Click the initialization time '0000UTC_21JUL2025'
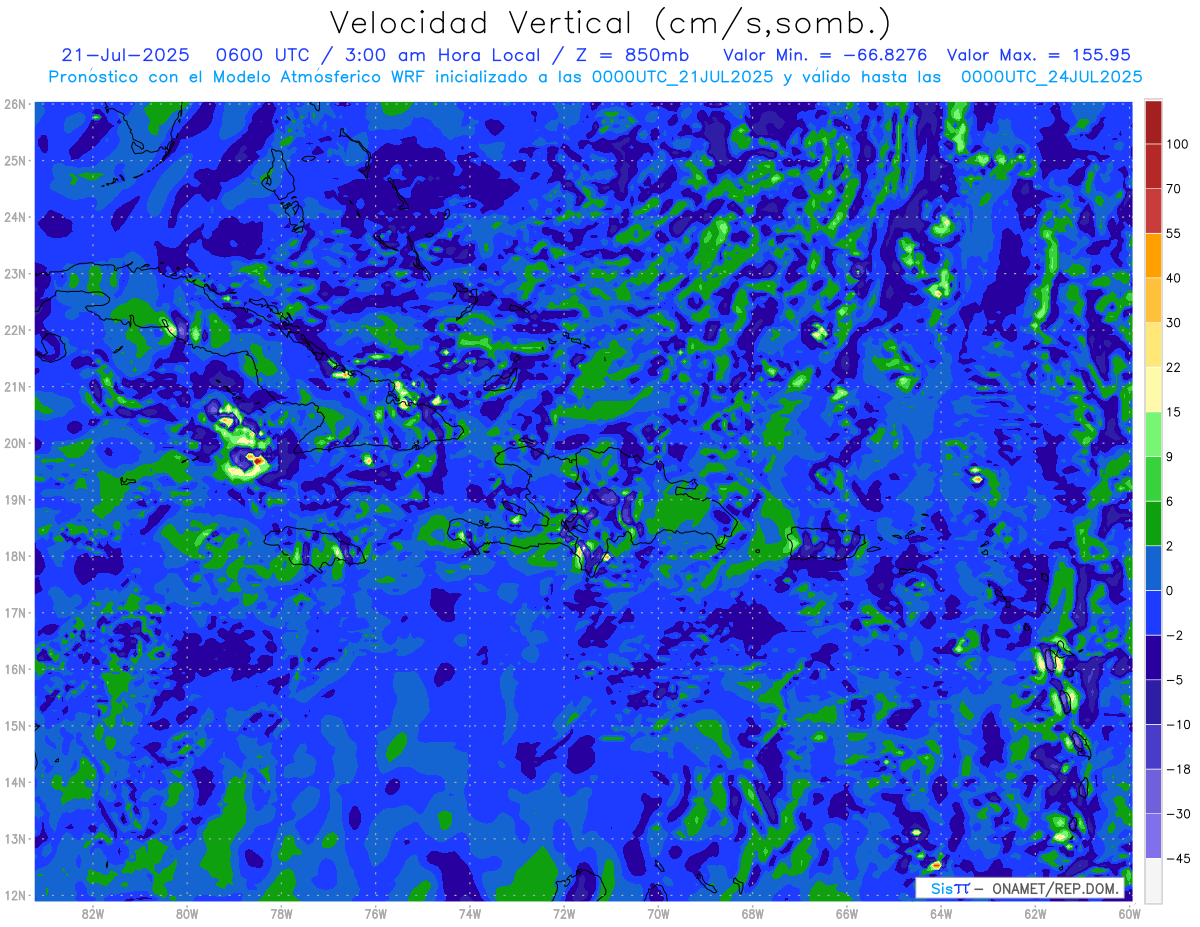Image resolution: width=1200 pixels, height=927 pixels. point(683,76)
